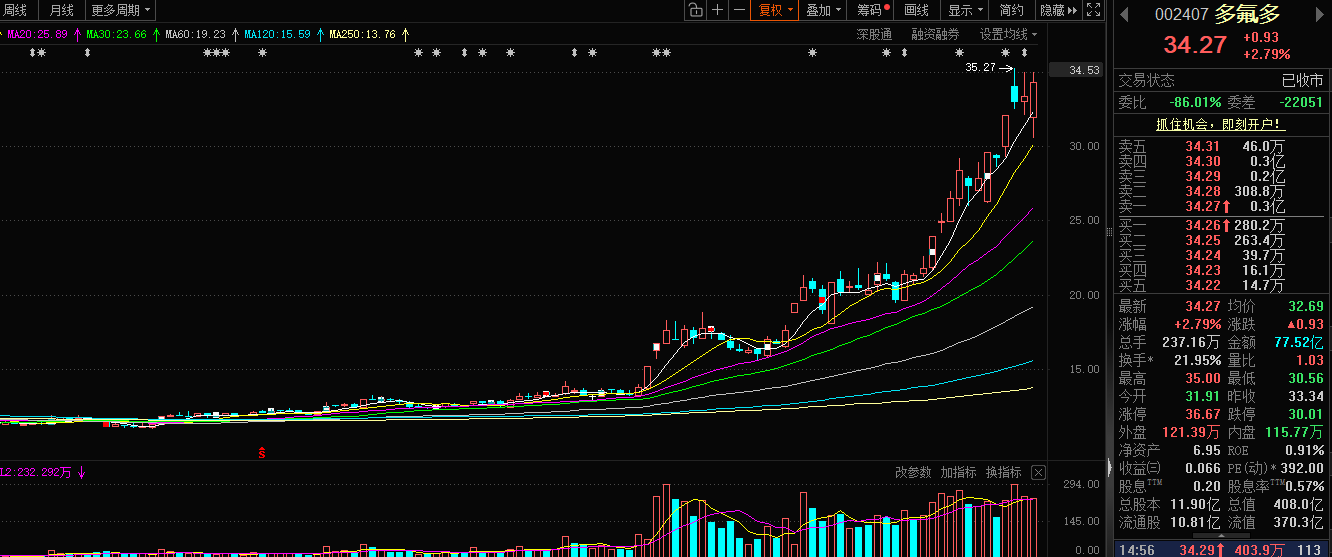This screenshot has width=1332, height=557.
Task: Click the 总值 value 408.0亿
Action: 1298,504
